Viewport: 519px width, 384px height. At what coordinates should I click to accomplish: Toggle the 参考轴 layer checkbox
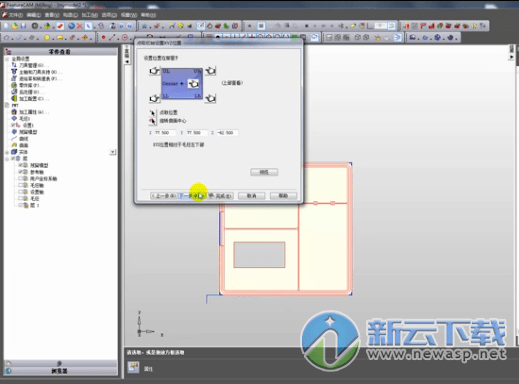tap(21, 172)
